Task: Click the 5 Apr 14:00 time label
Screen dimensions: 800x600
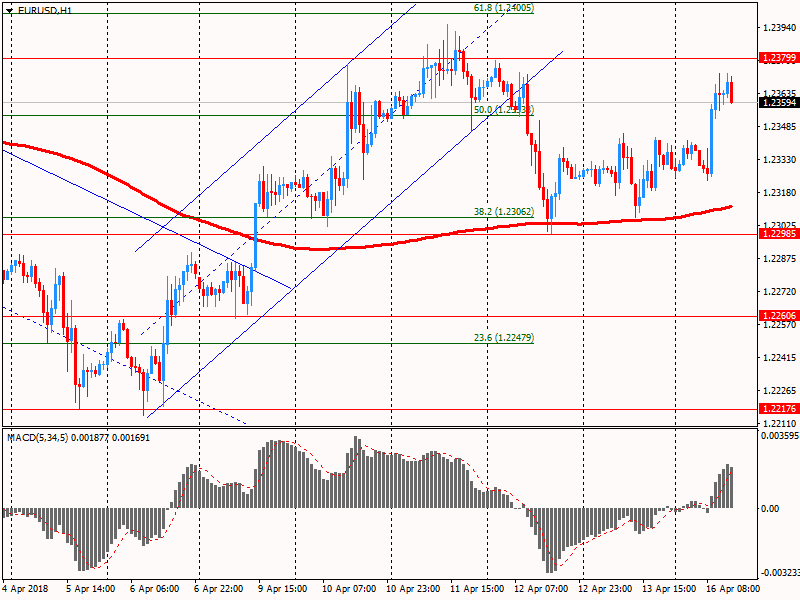Action: pyautogui.click(x=91, y=589)
